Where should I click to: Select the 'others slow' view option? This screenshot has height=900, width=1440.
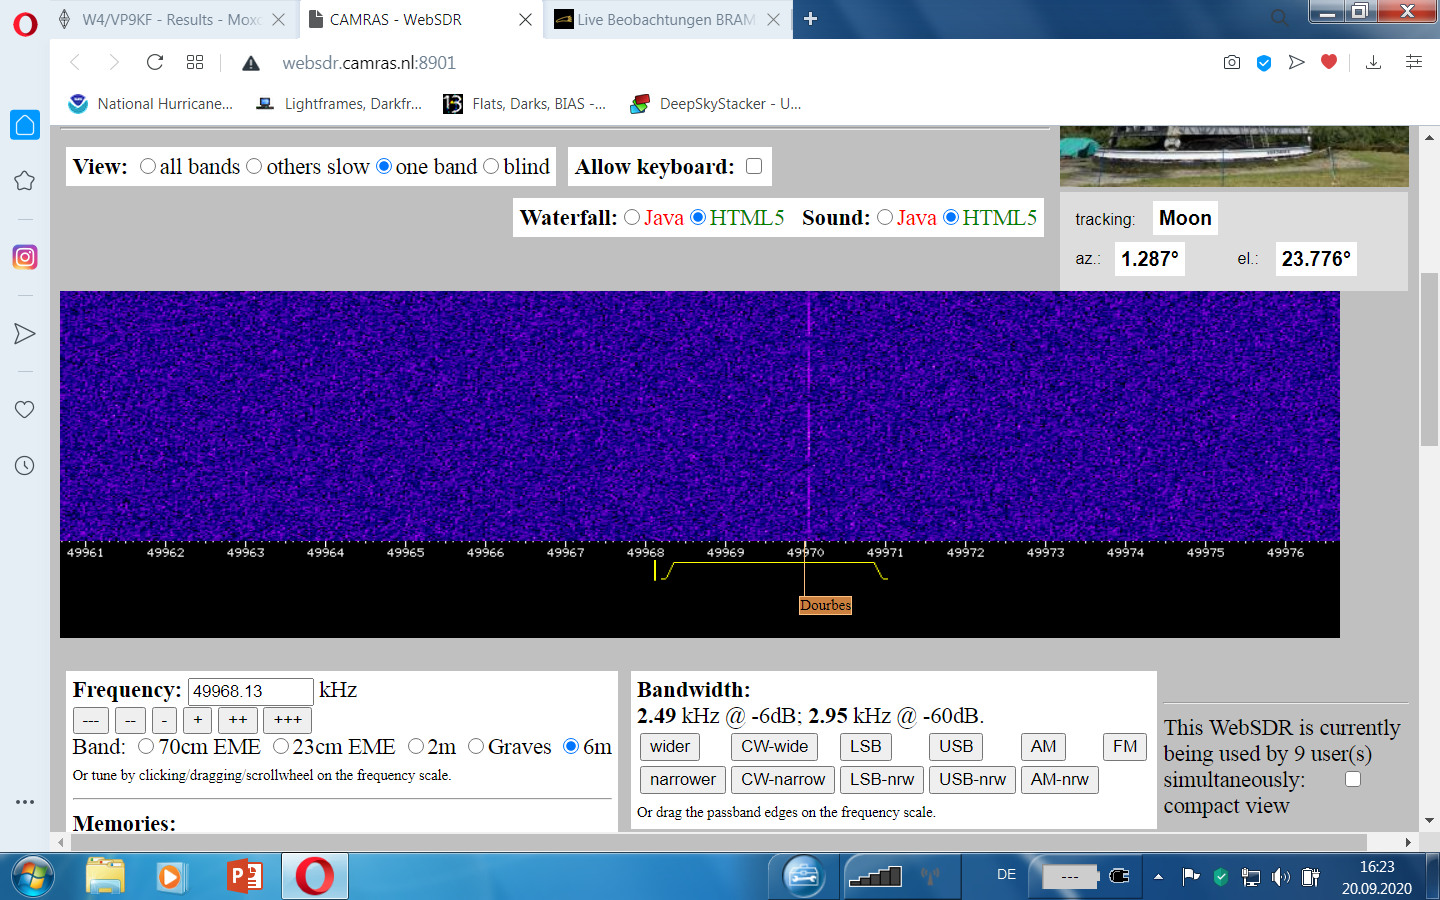tap(254, 166)
